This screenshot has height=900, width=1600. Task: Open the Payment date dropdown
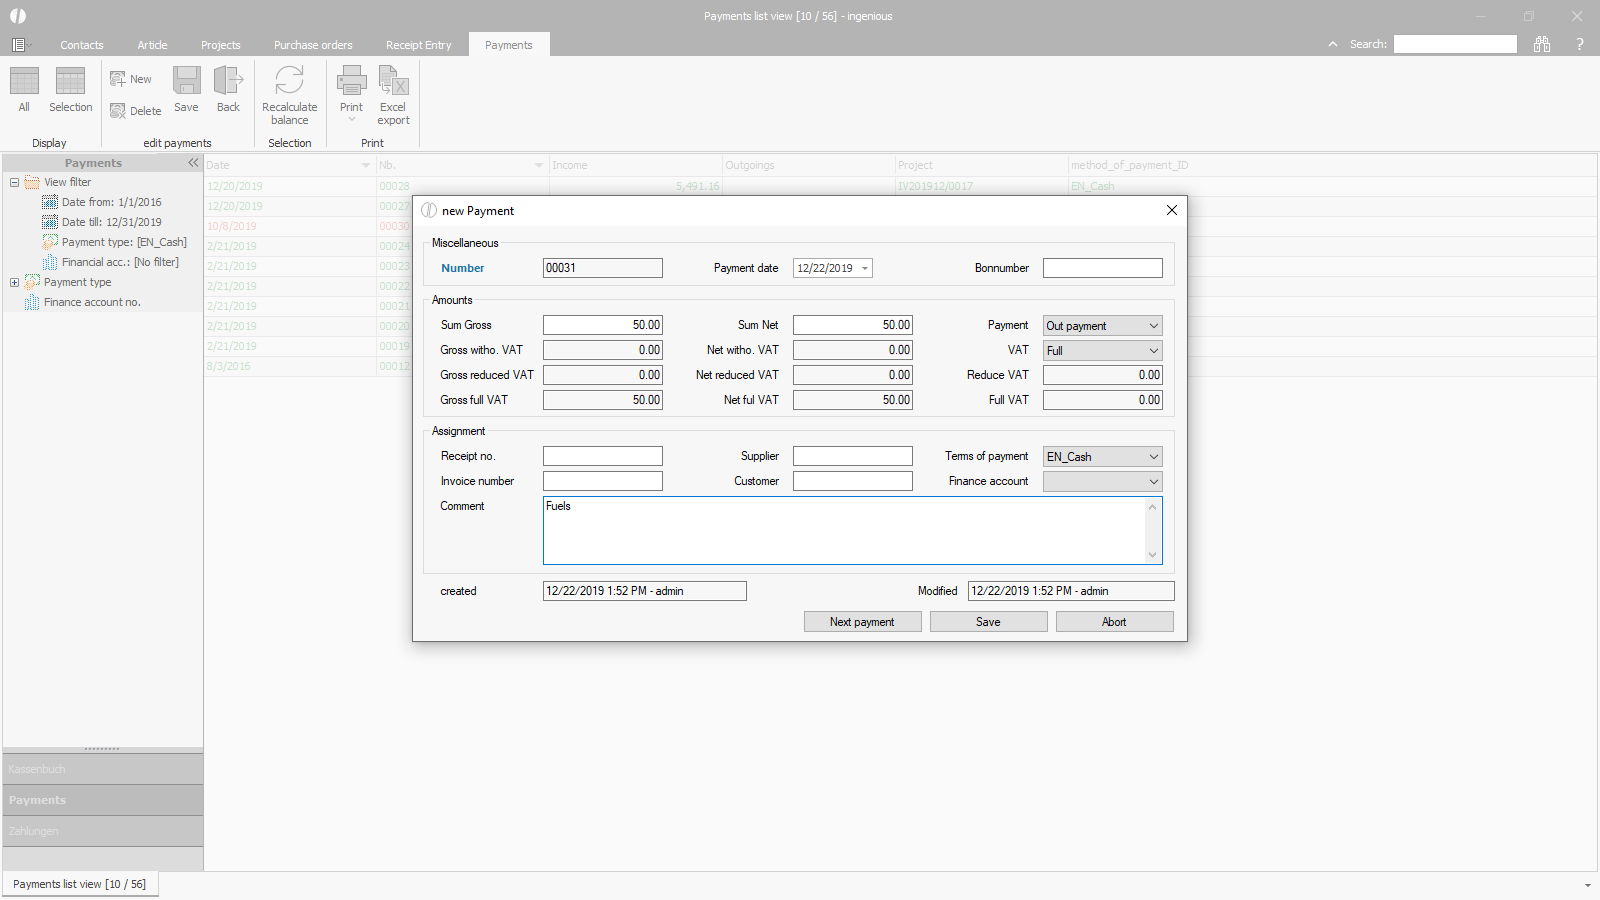click(865, 268)
